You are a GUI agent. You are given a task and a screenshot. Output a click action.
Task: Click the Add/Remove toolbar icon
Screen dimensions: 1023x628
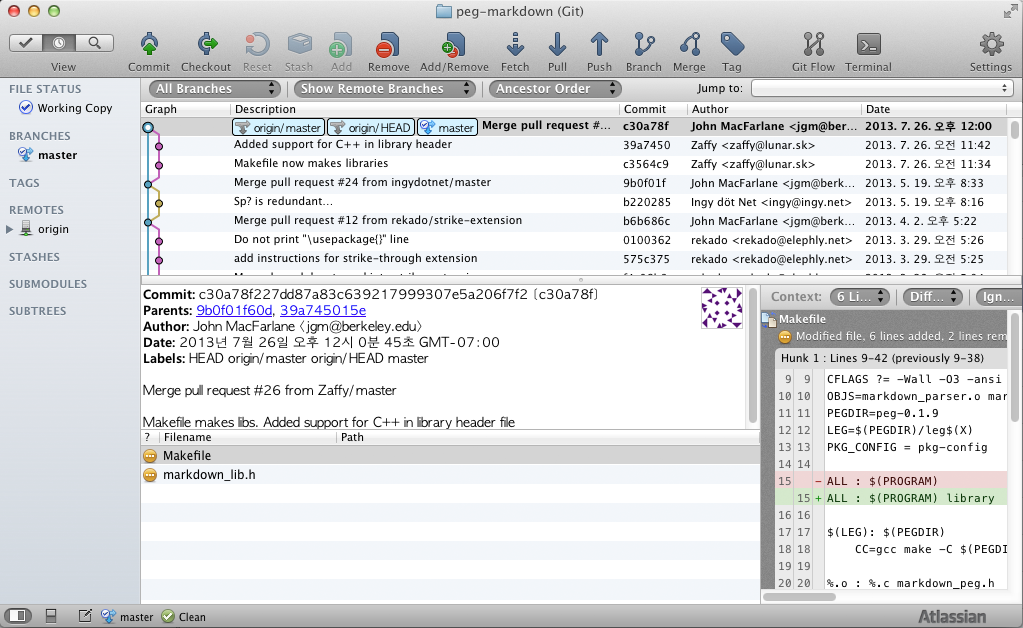pos(454,44)
